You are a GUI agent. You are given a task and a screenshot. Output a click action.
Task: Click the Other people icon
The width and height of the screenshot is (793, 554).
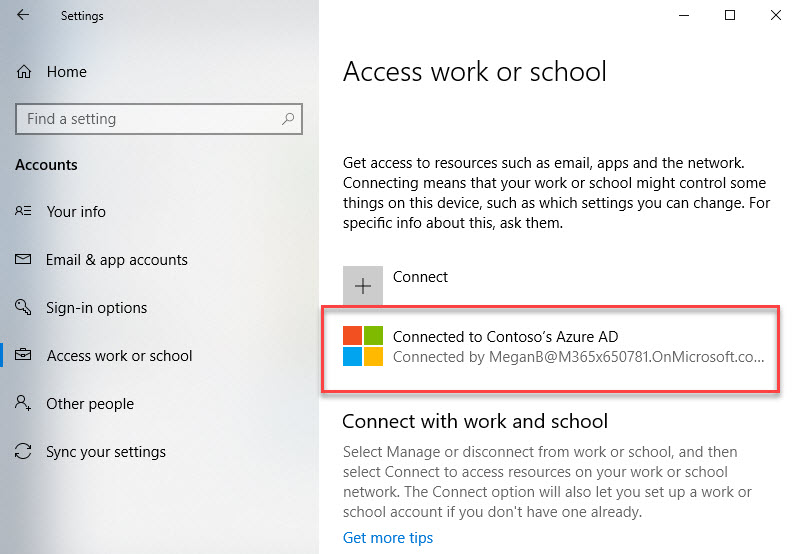23,403
